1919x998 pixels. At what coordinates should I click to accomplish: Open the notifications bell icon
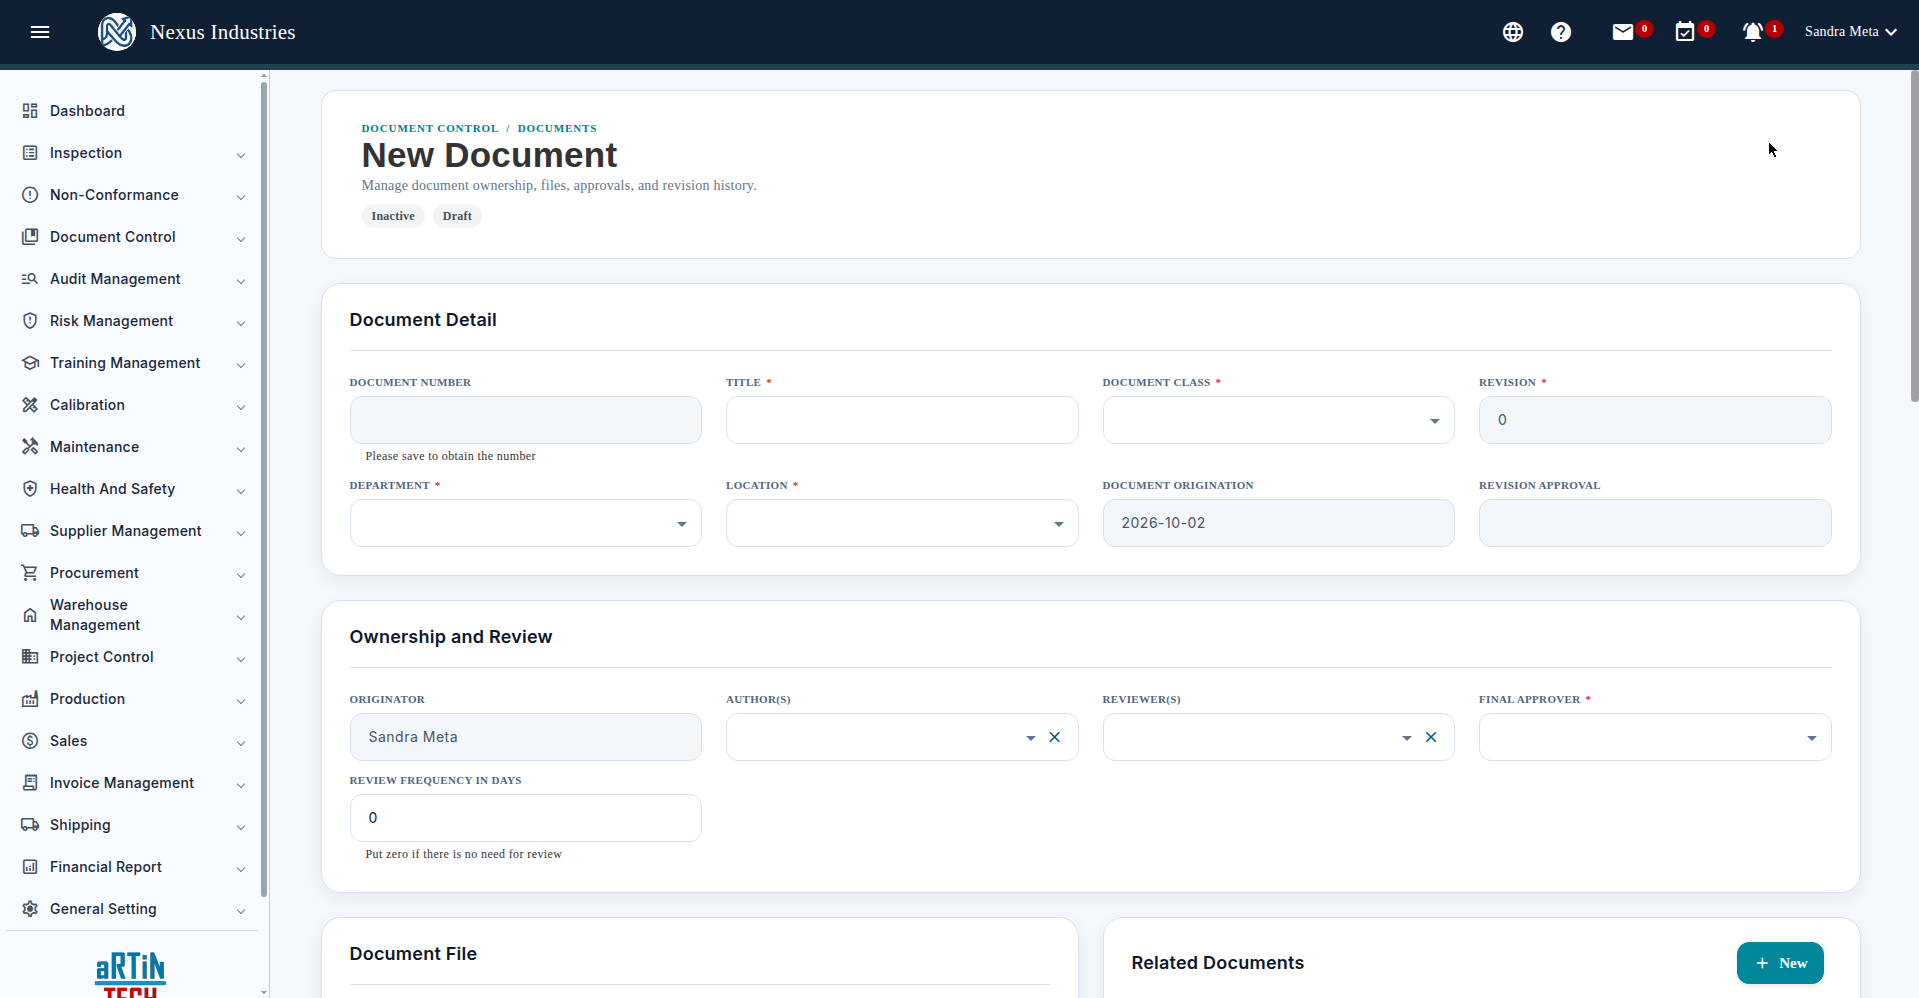1753,32
